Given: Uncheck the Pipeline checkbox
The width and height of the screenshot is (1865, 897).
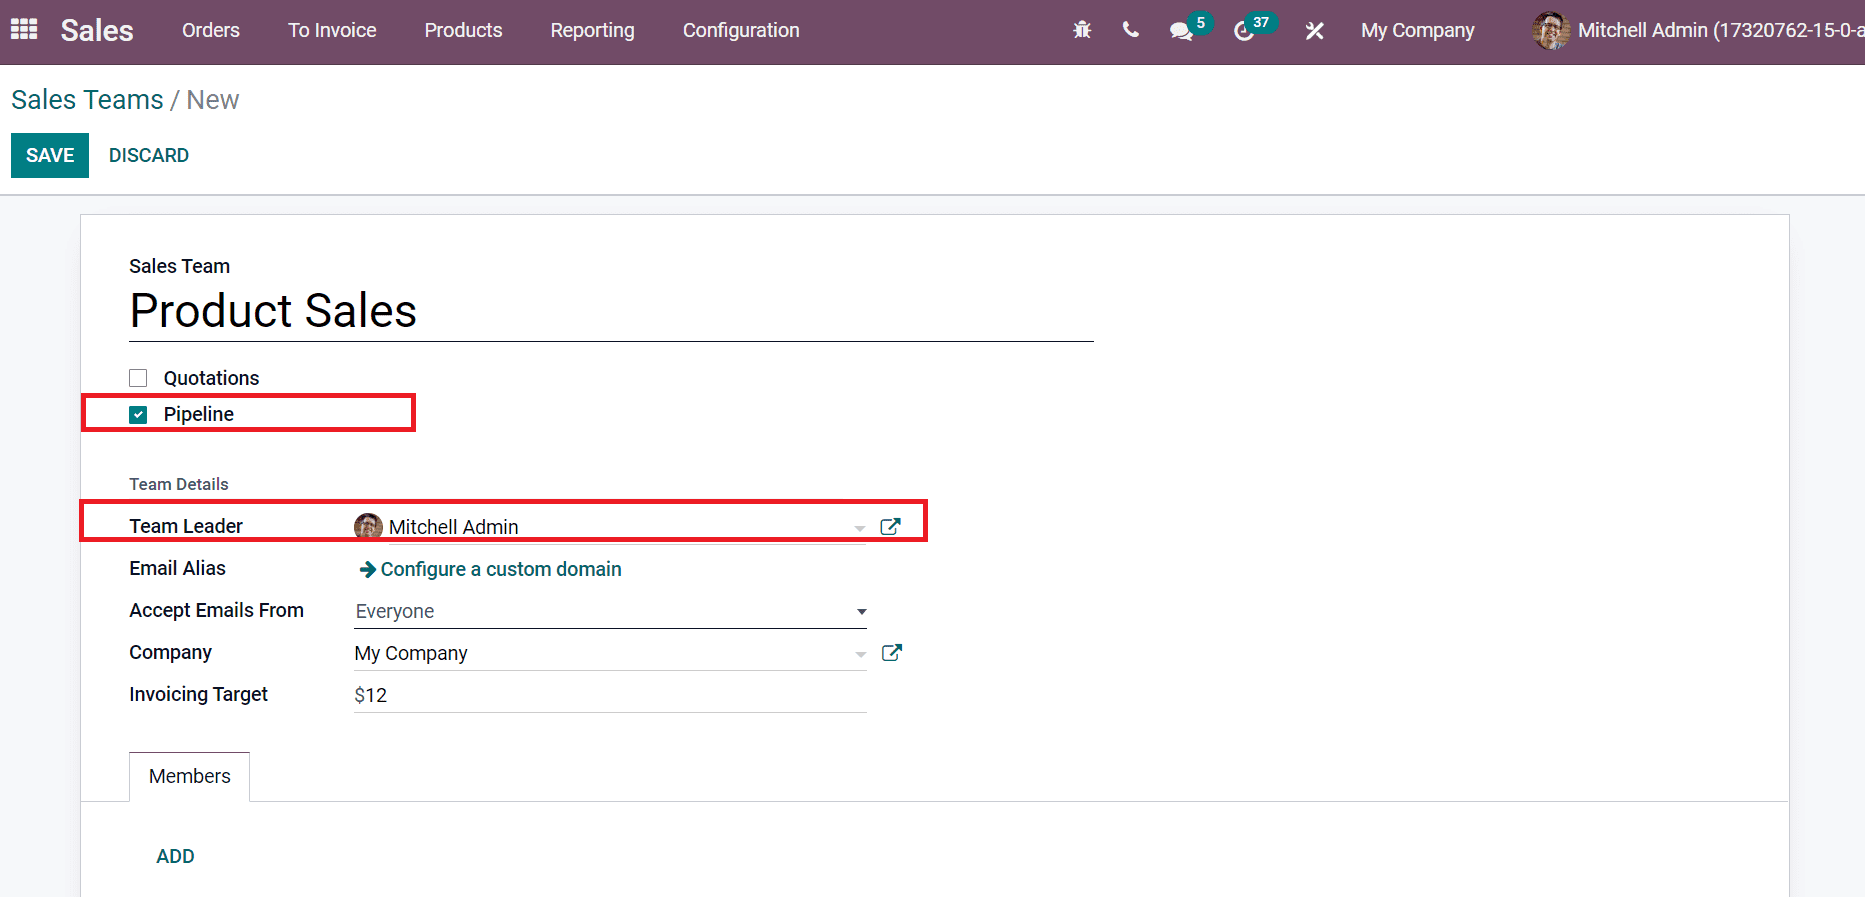Looking at the screenshot, I should [x=138, y=414].
